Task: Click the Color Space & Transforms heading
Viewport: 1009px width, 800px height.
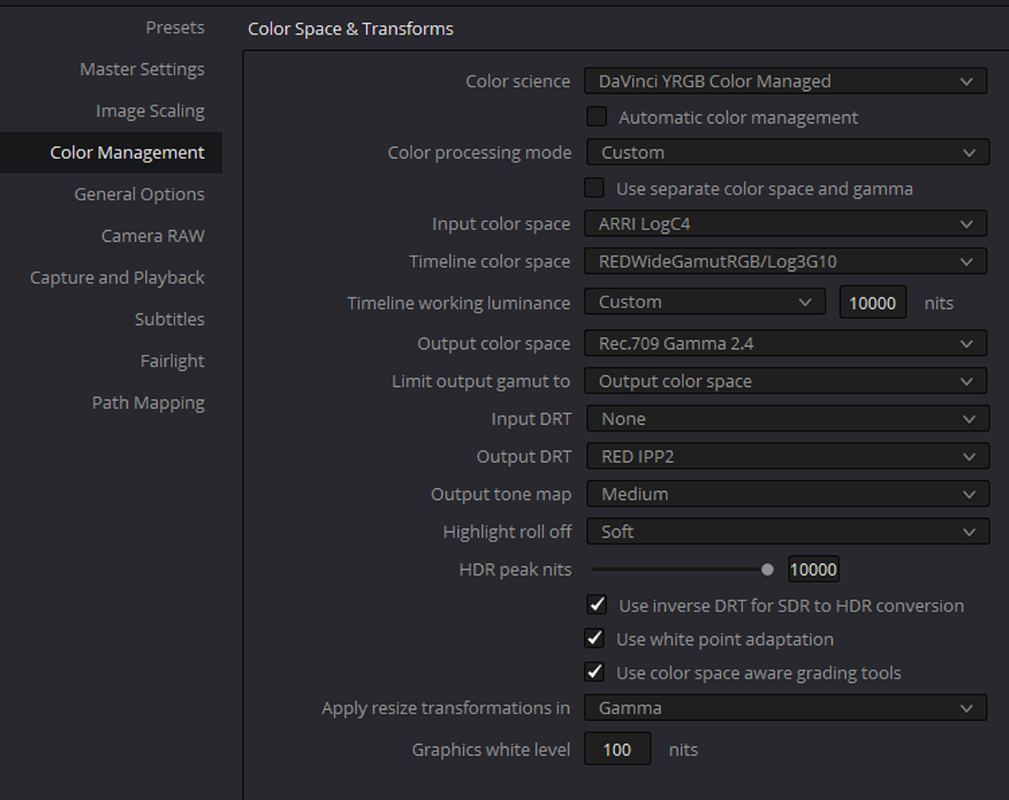Action: (x=351, y=29)
